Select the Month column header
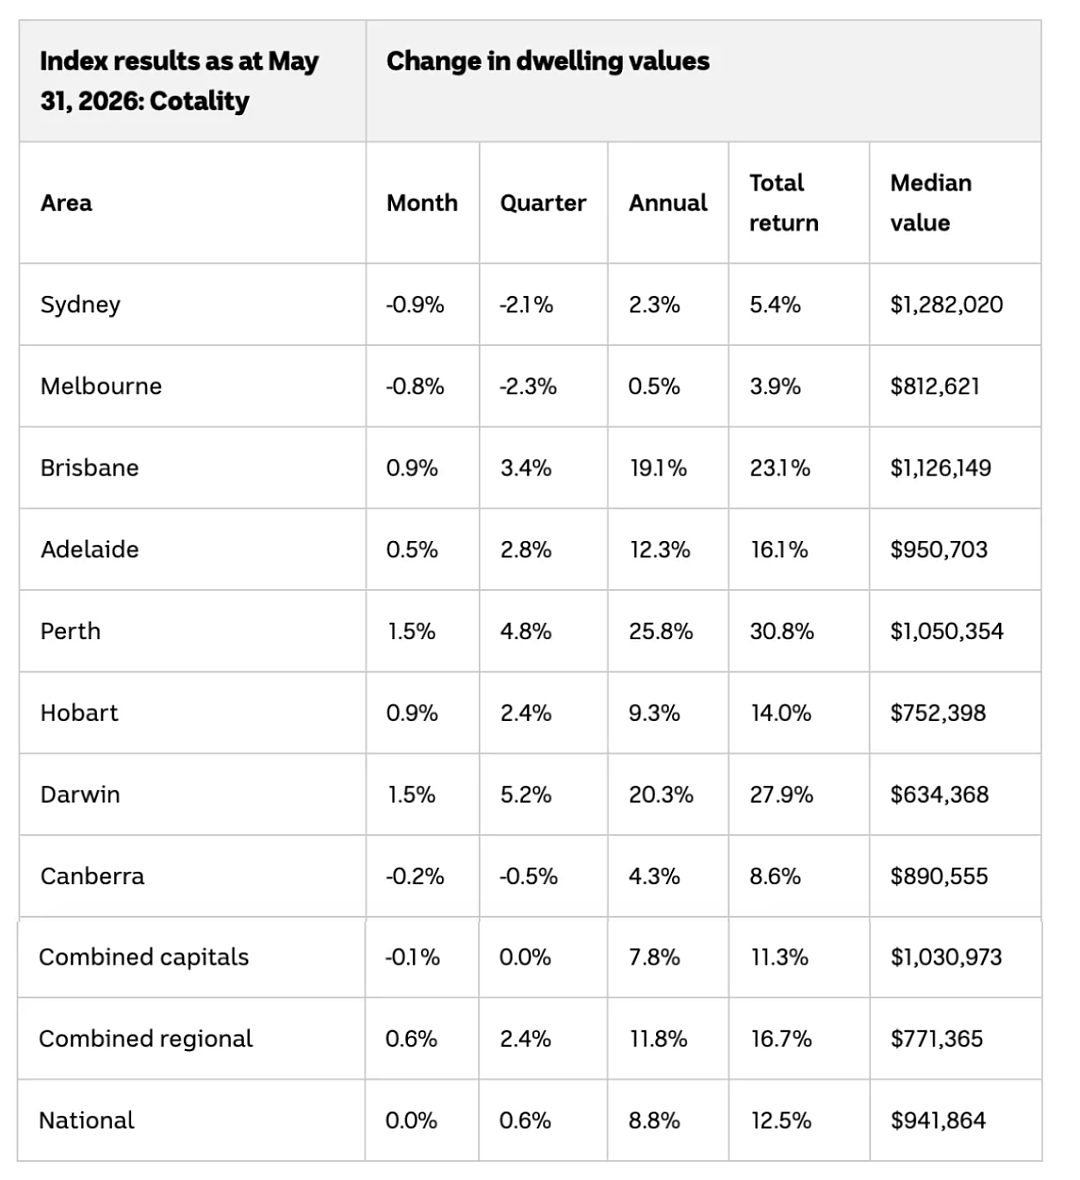 (422, 203)
